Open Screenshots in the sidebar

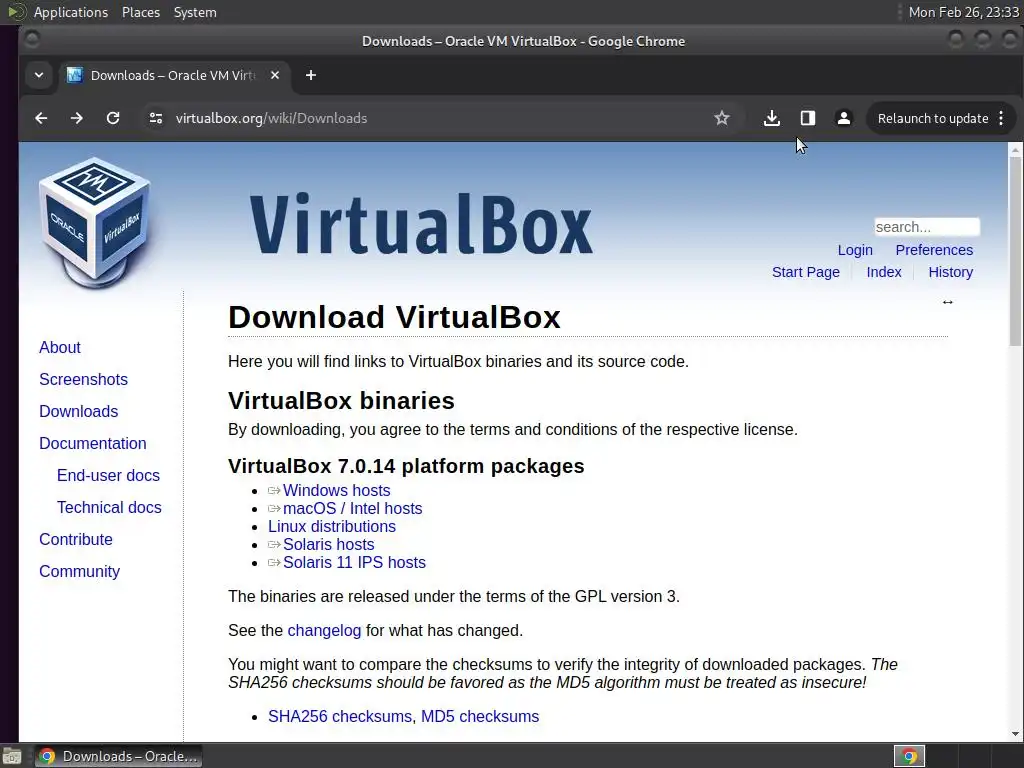[x=83, y=379]
